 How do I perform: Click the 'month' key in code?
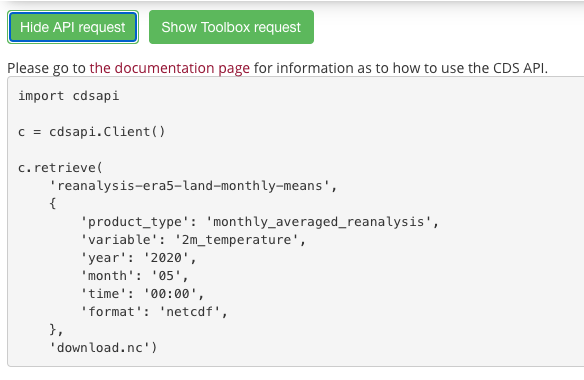(x=108, y=276)
